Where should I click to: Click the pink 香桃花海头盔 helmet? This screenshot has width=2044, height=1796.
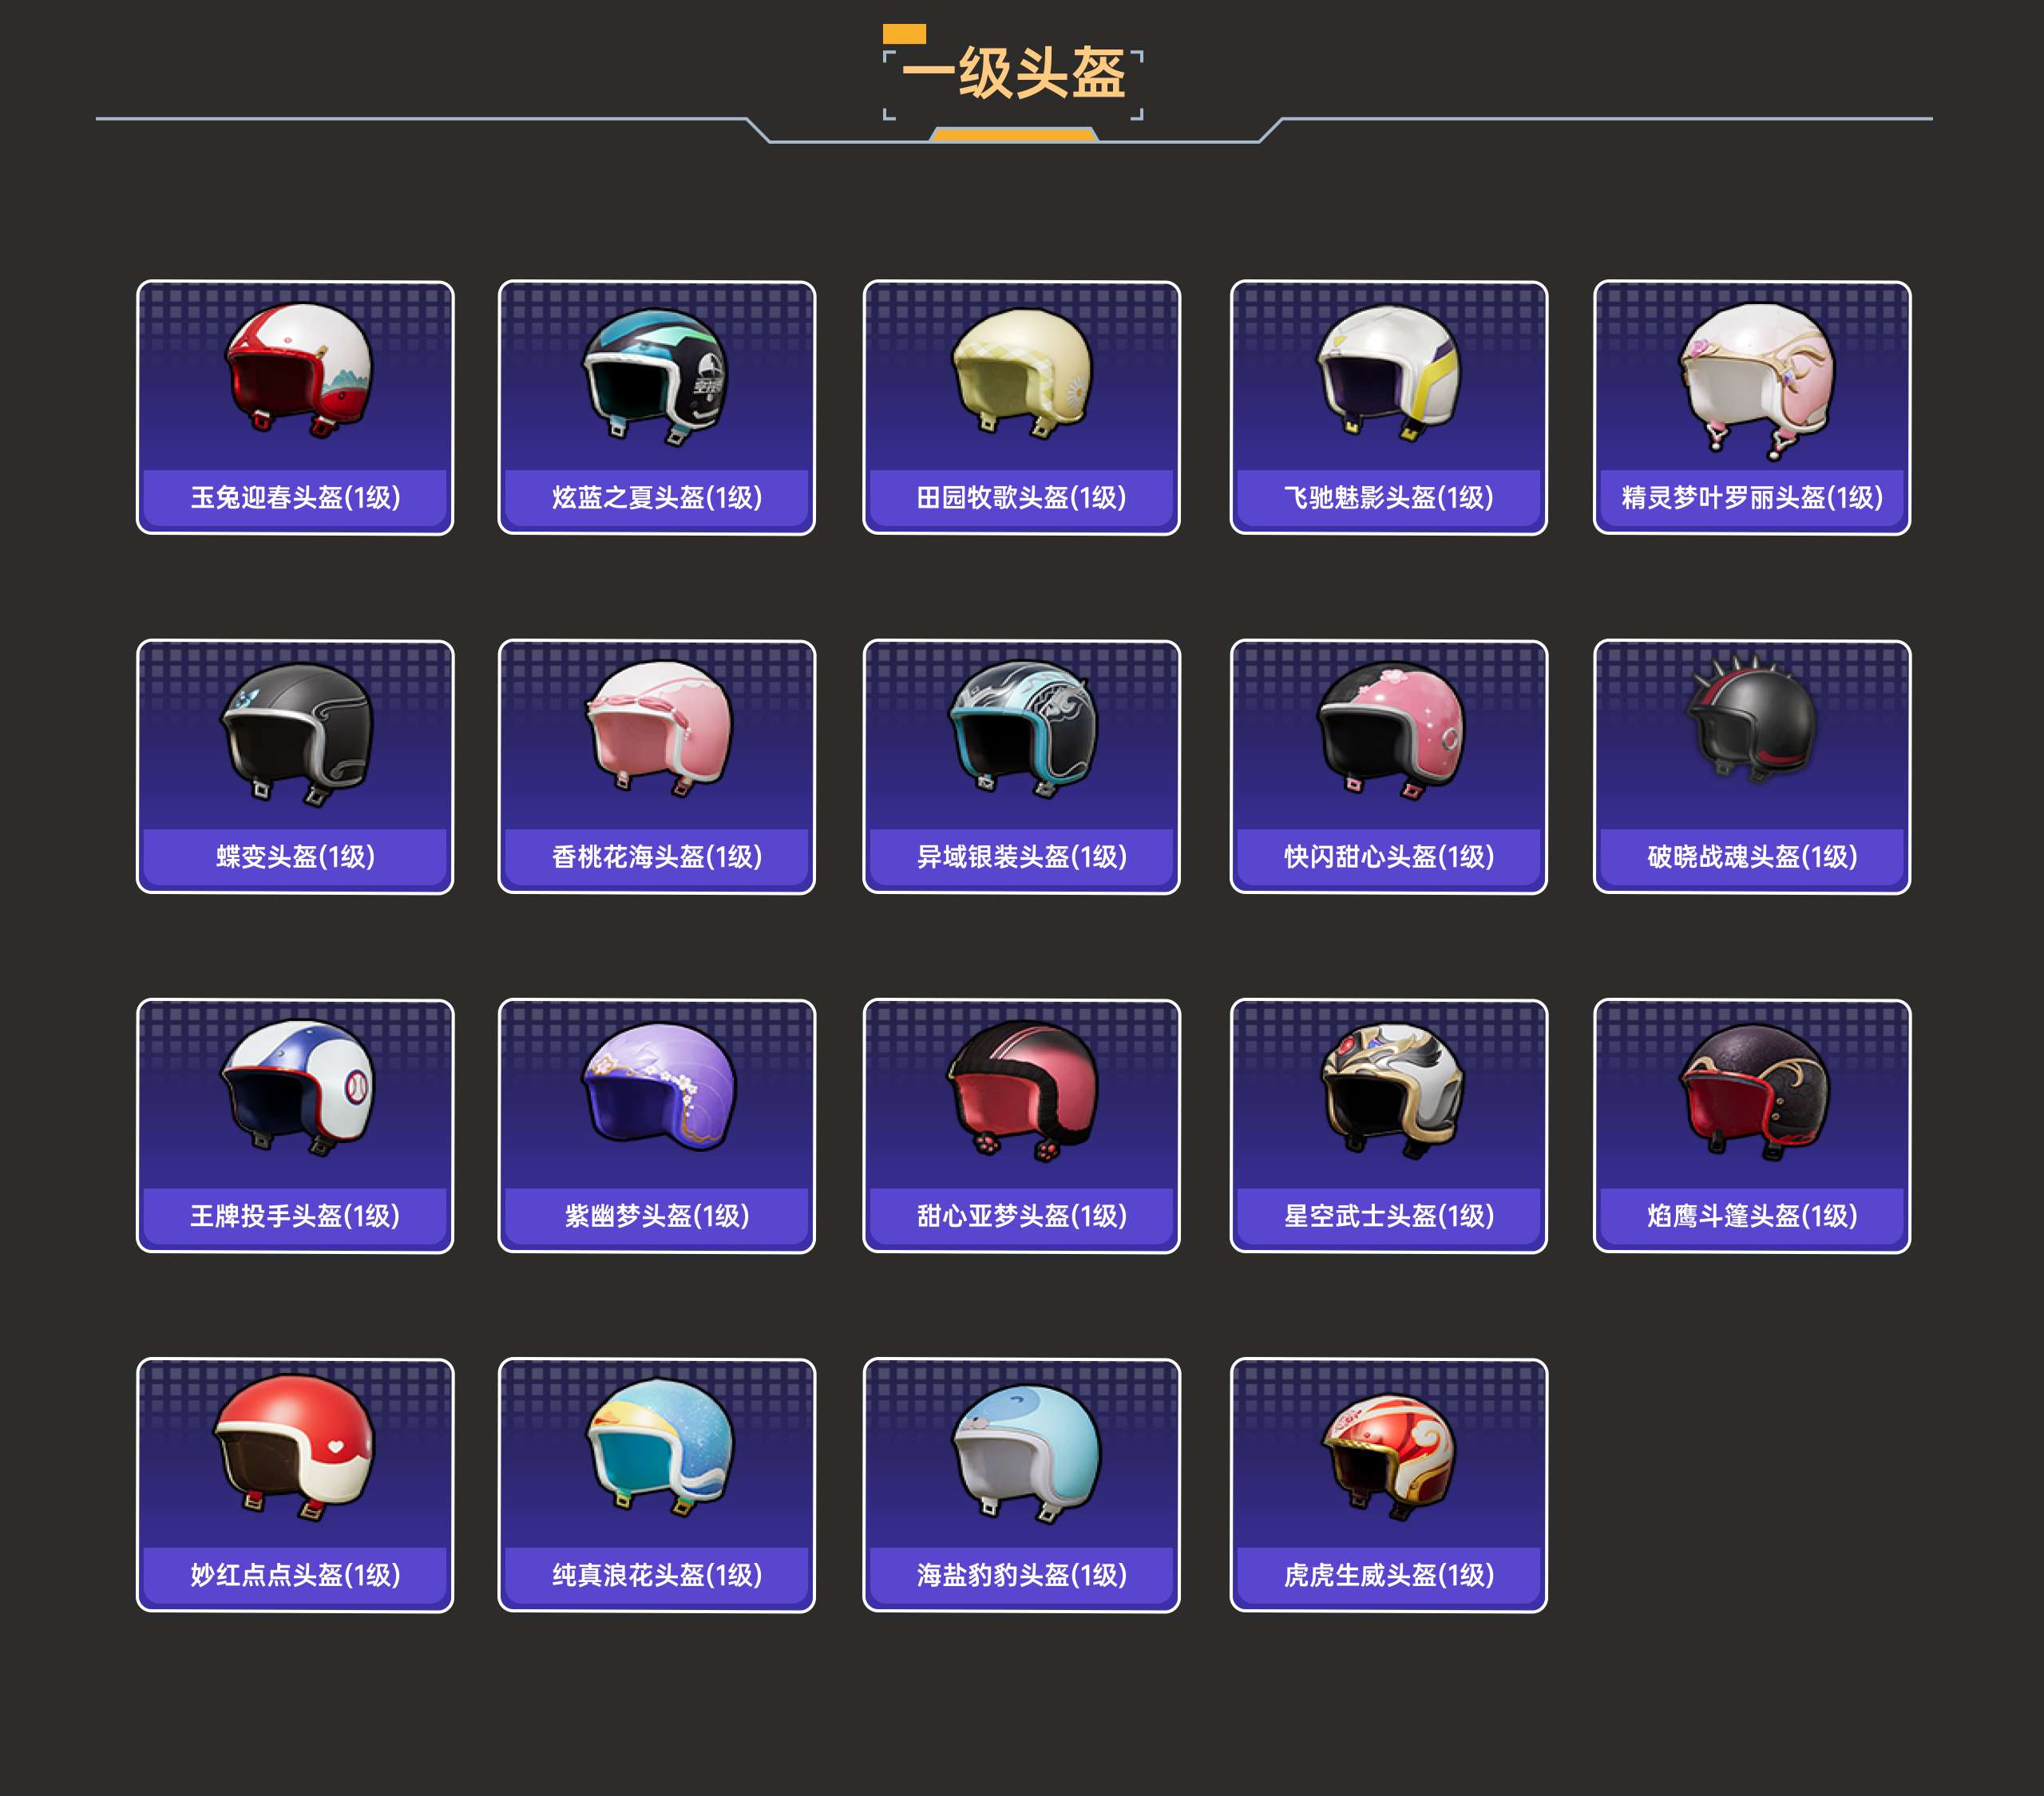coord(658,728)
